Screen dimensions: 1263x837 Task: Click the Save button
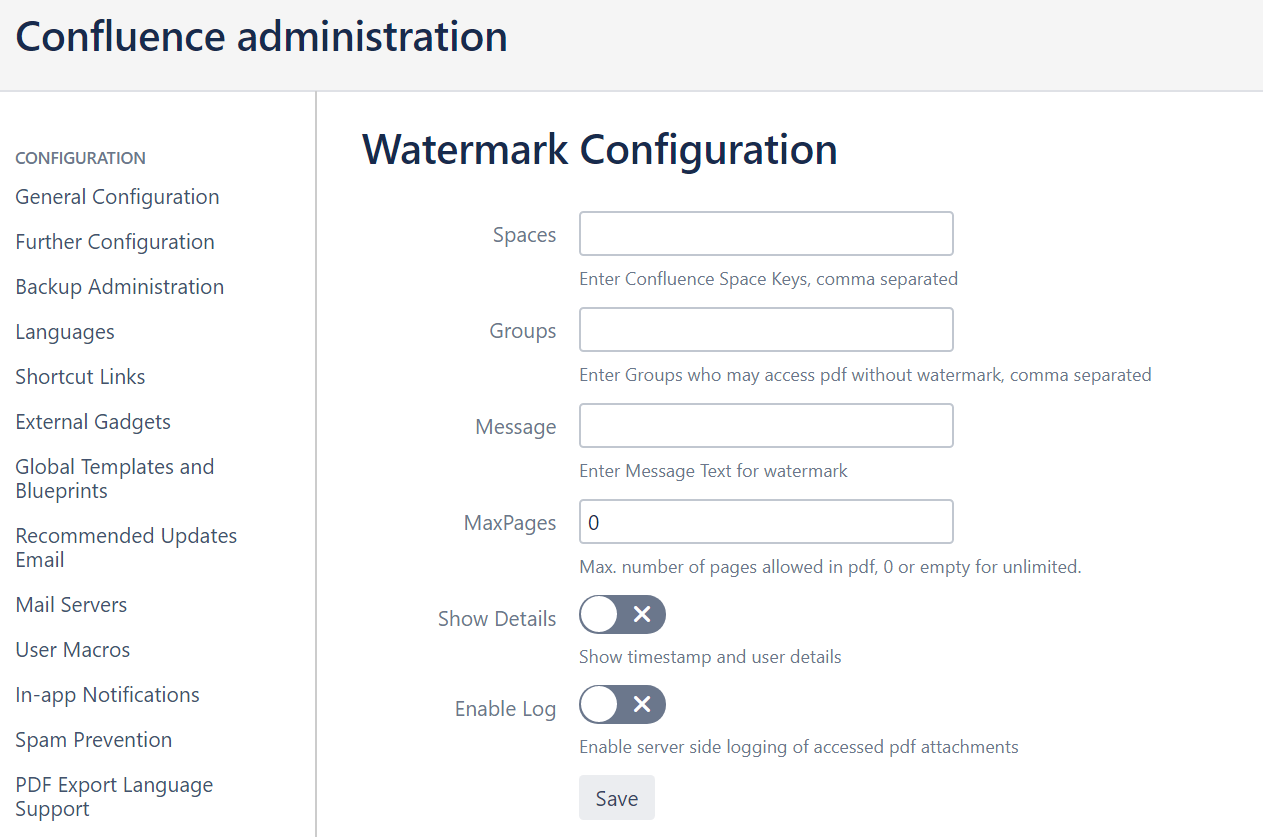tap(616, 798)
